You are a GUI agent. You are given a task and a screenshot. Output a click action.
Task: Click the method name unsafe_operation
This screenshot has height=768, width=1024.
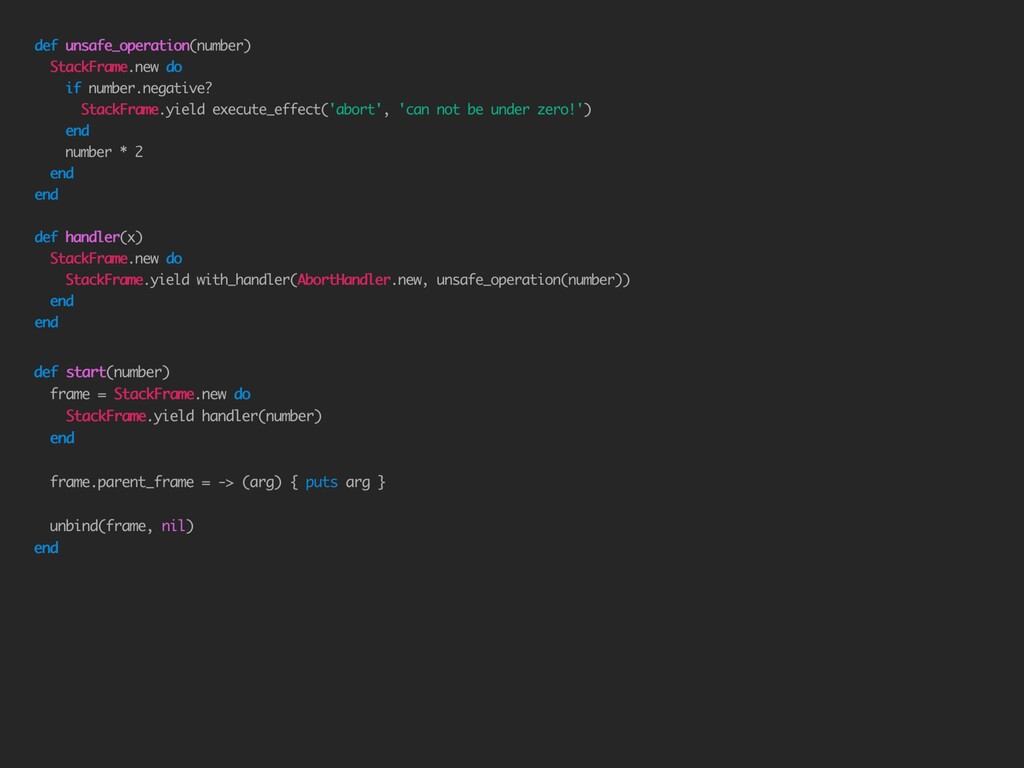click(127, 46)
